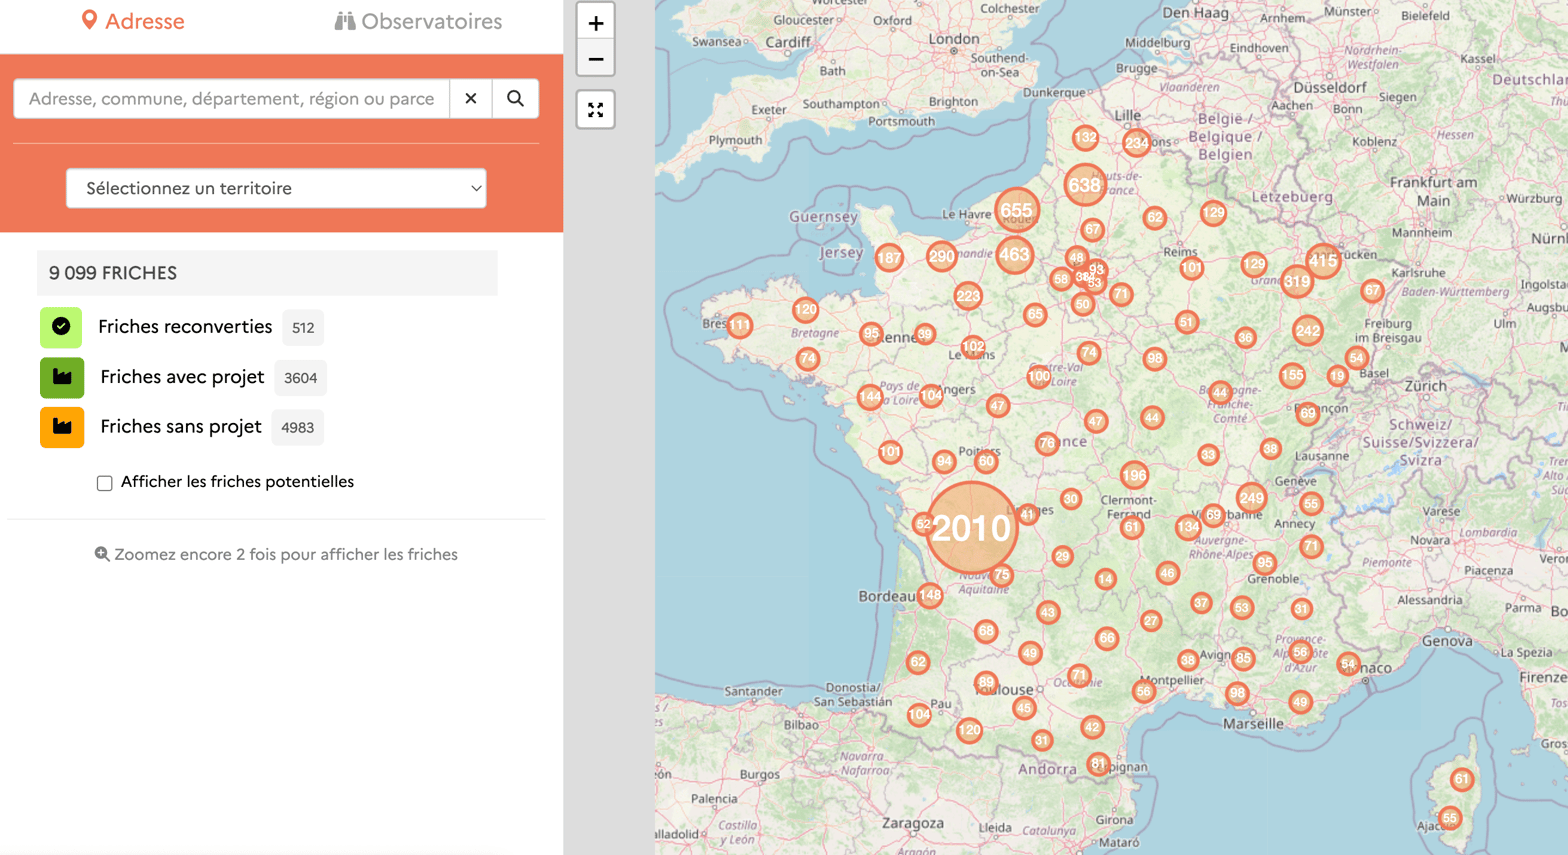Click the 638 cluster marker in northern France
This screenshot has height=855, width=1568.
point(1084,185)
